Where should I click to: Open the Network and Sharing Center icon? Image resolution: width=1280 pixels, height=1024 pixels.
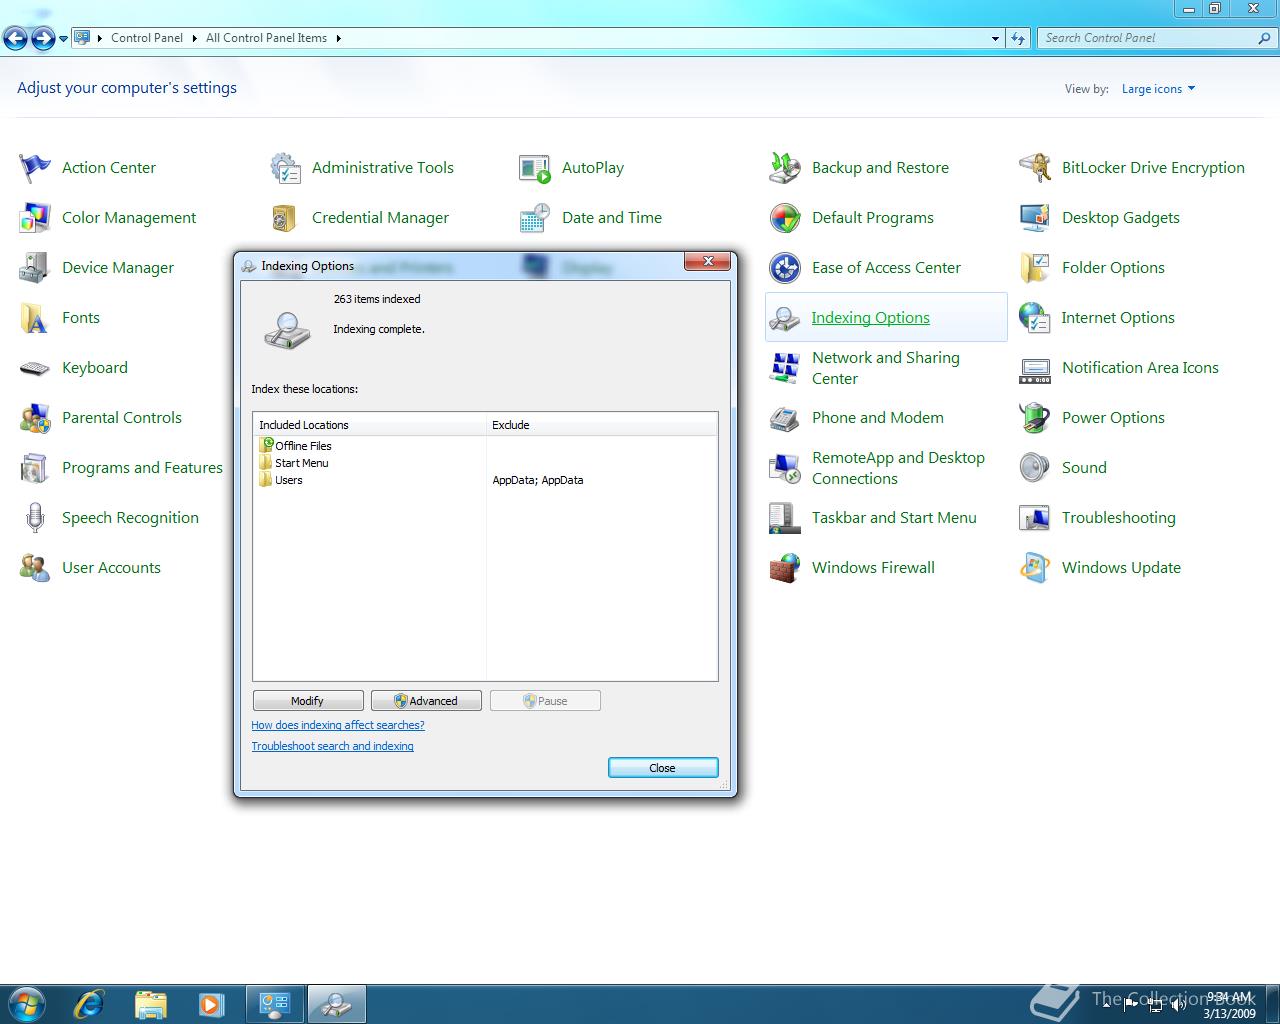point(785,368)
